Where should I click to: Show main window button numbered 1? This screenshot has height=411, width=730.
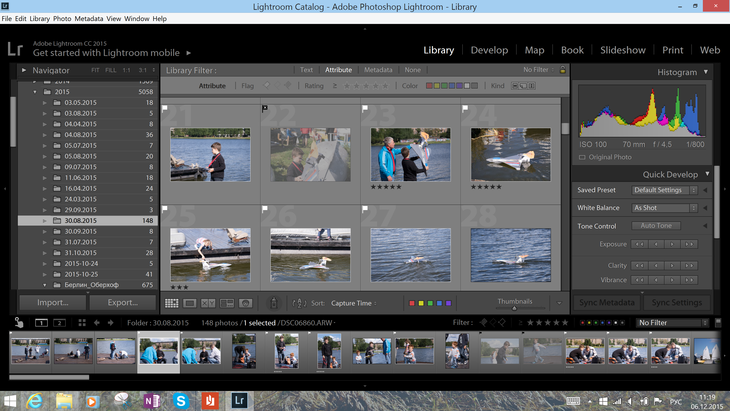pos(41,323)
